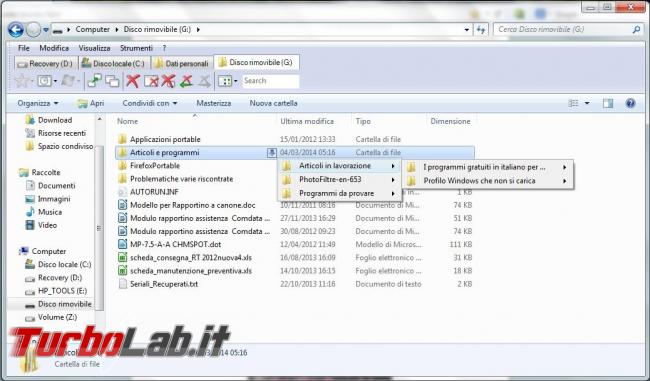Open the view options dropdown arrow

pyautogui.click(x=587, y=103)
